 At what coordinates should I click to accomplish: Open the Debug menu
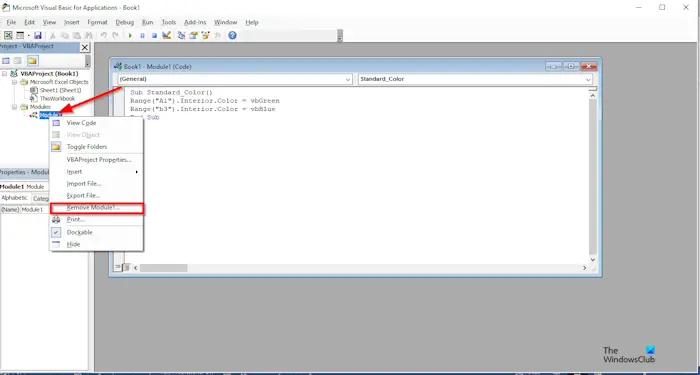125,22
